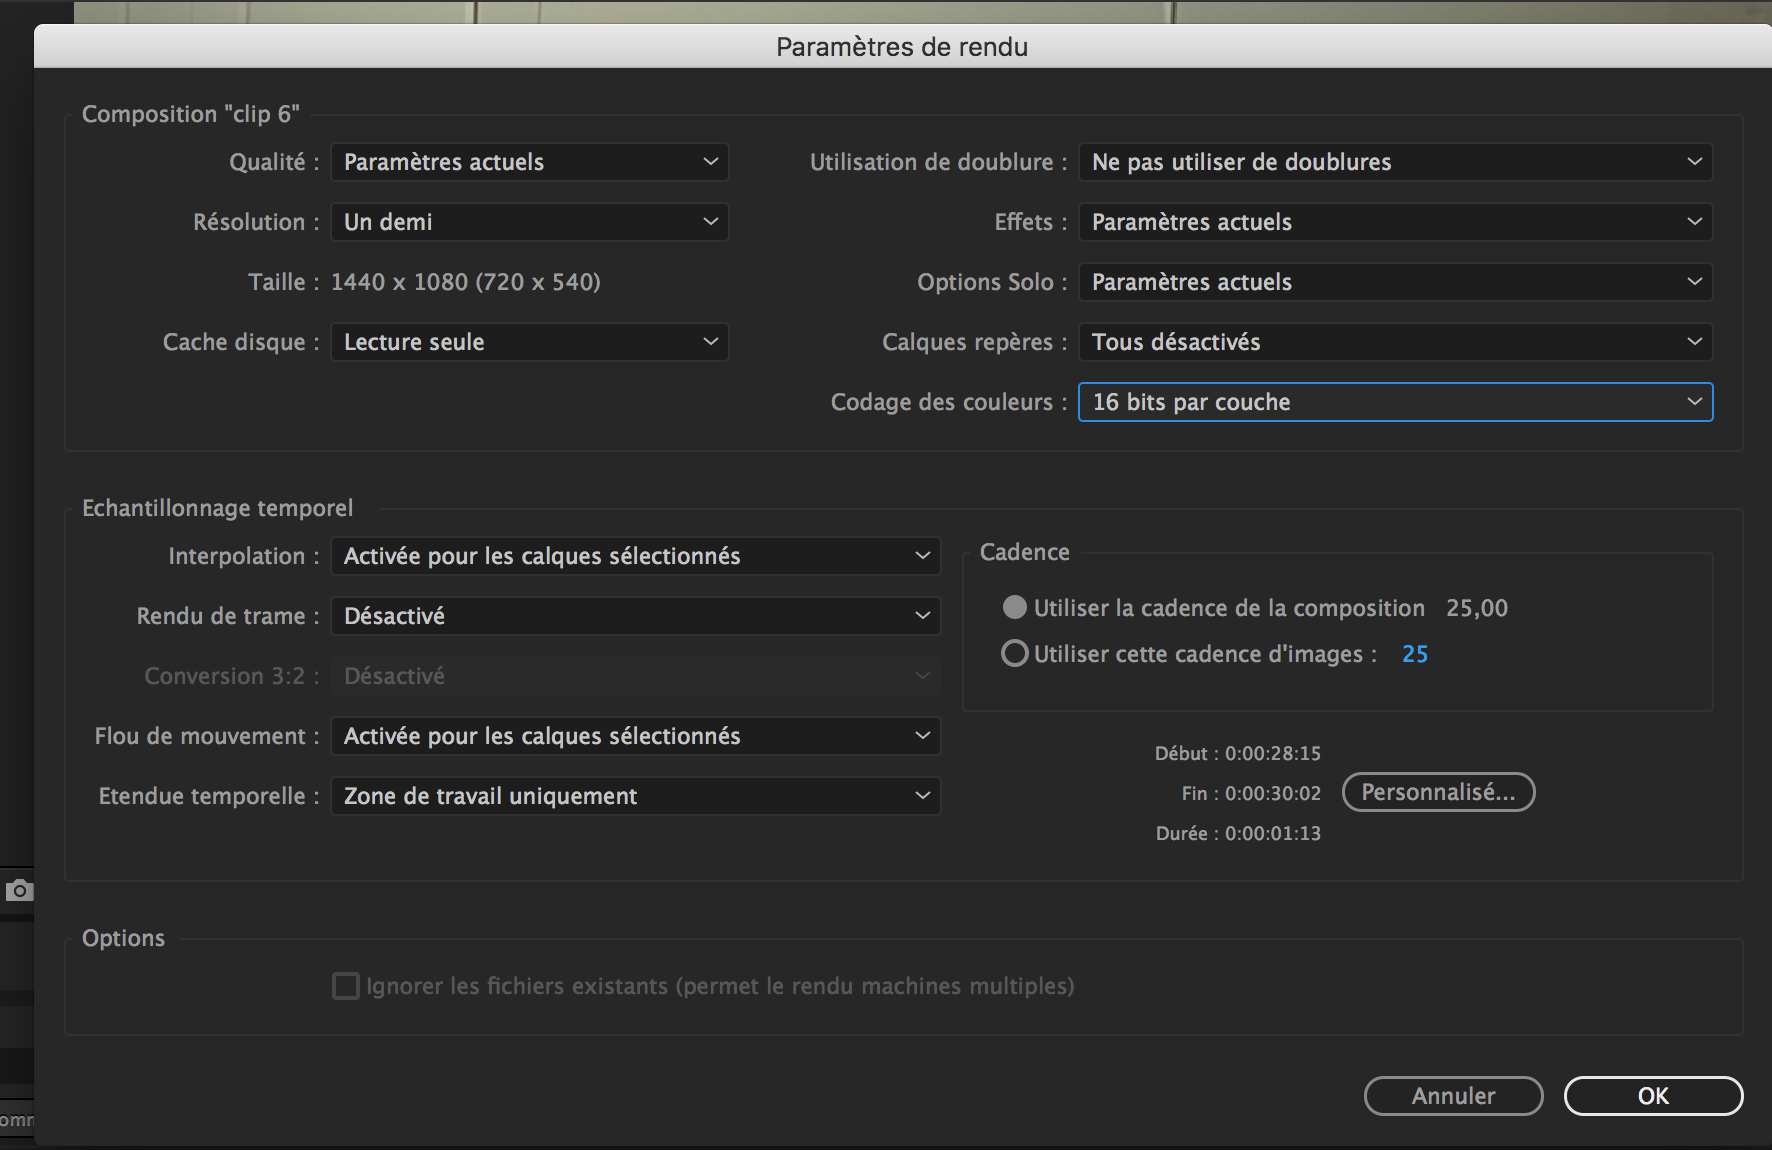This screenshot has width=1772, height=1150.
Task: Confirm with the OK button
Action: tap(1653, 1096)
